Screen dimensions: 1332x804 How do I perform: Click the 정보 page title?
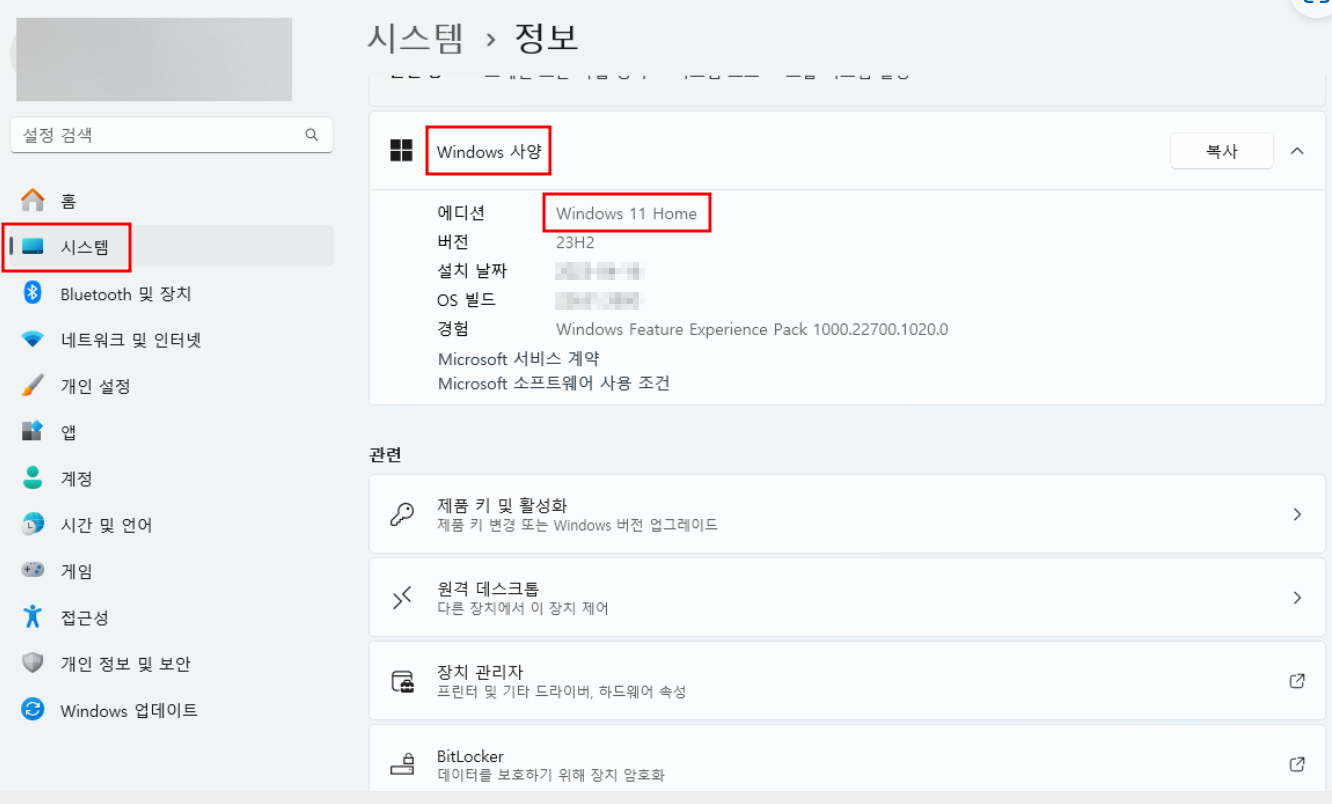click(546, 38)
